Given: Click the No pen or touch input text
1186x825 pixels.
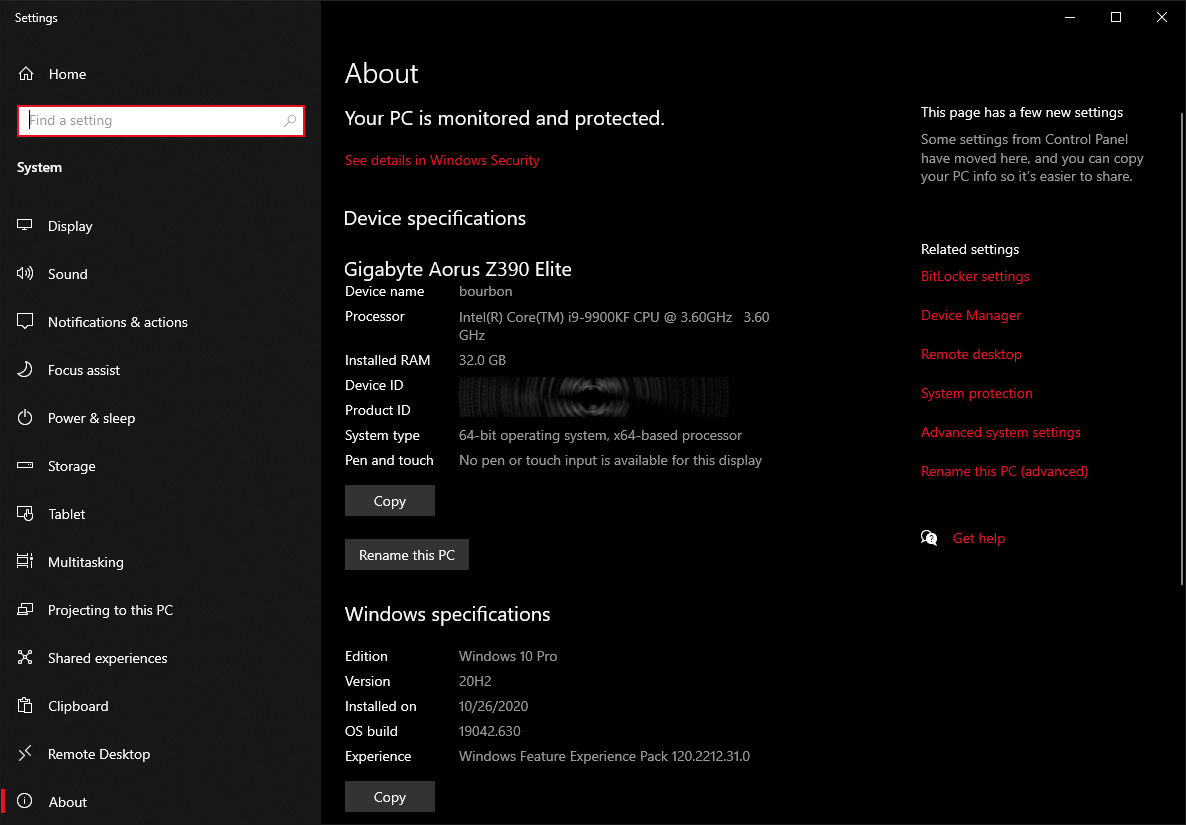Looking at the screenshot, I should point(610,461).
